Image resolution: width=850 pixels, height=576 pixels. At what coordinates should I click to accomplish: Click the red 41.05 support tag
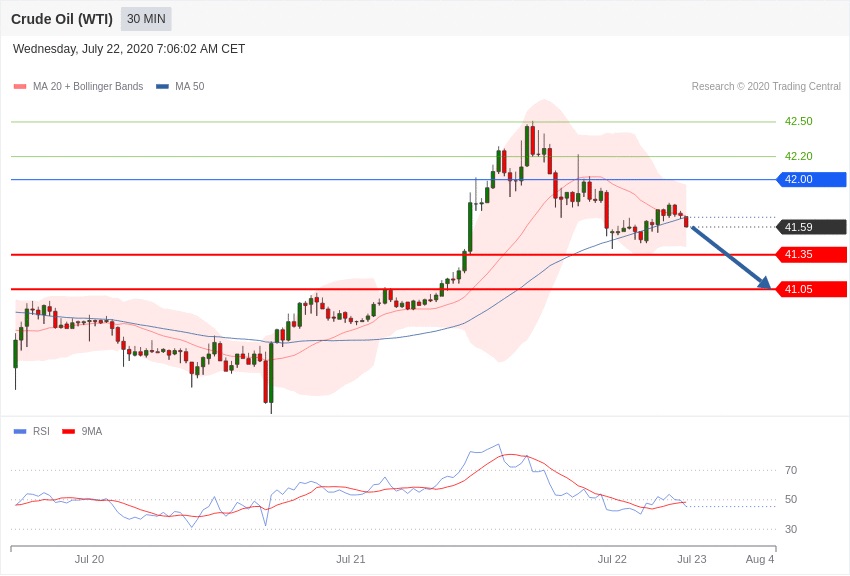[x=811, y=289]
